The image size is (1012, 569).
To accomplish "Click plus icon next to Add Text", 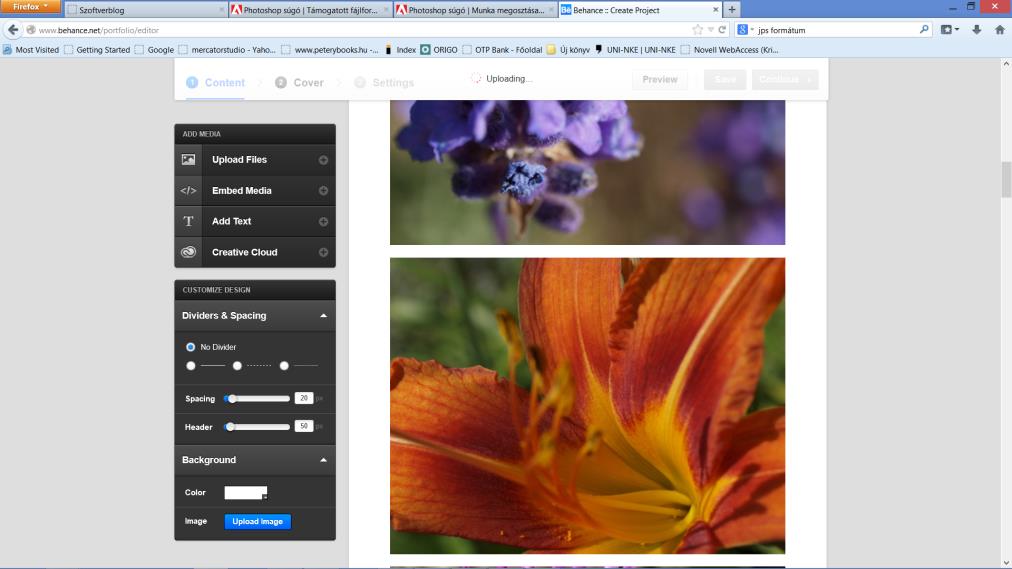I will click(323, 221).
